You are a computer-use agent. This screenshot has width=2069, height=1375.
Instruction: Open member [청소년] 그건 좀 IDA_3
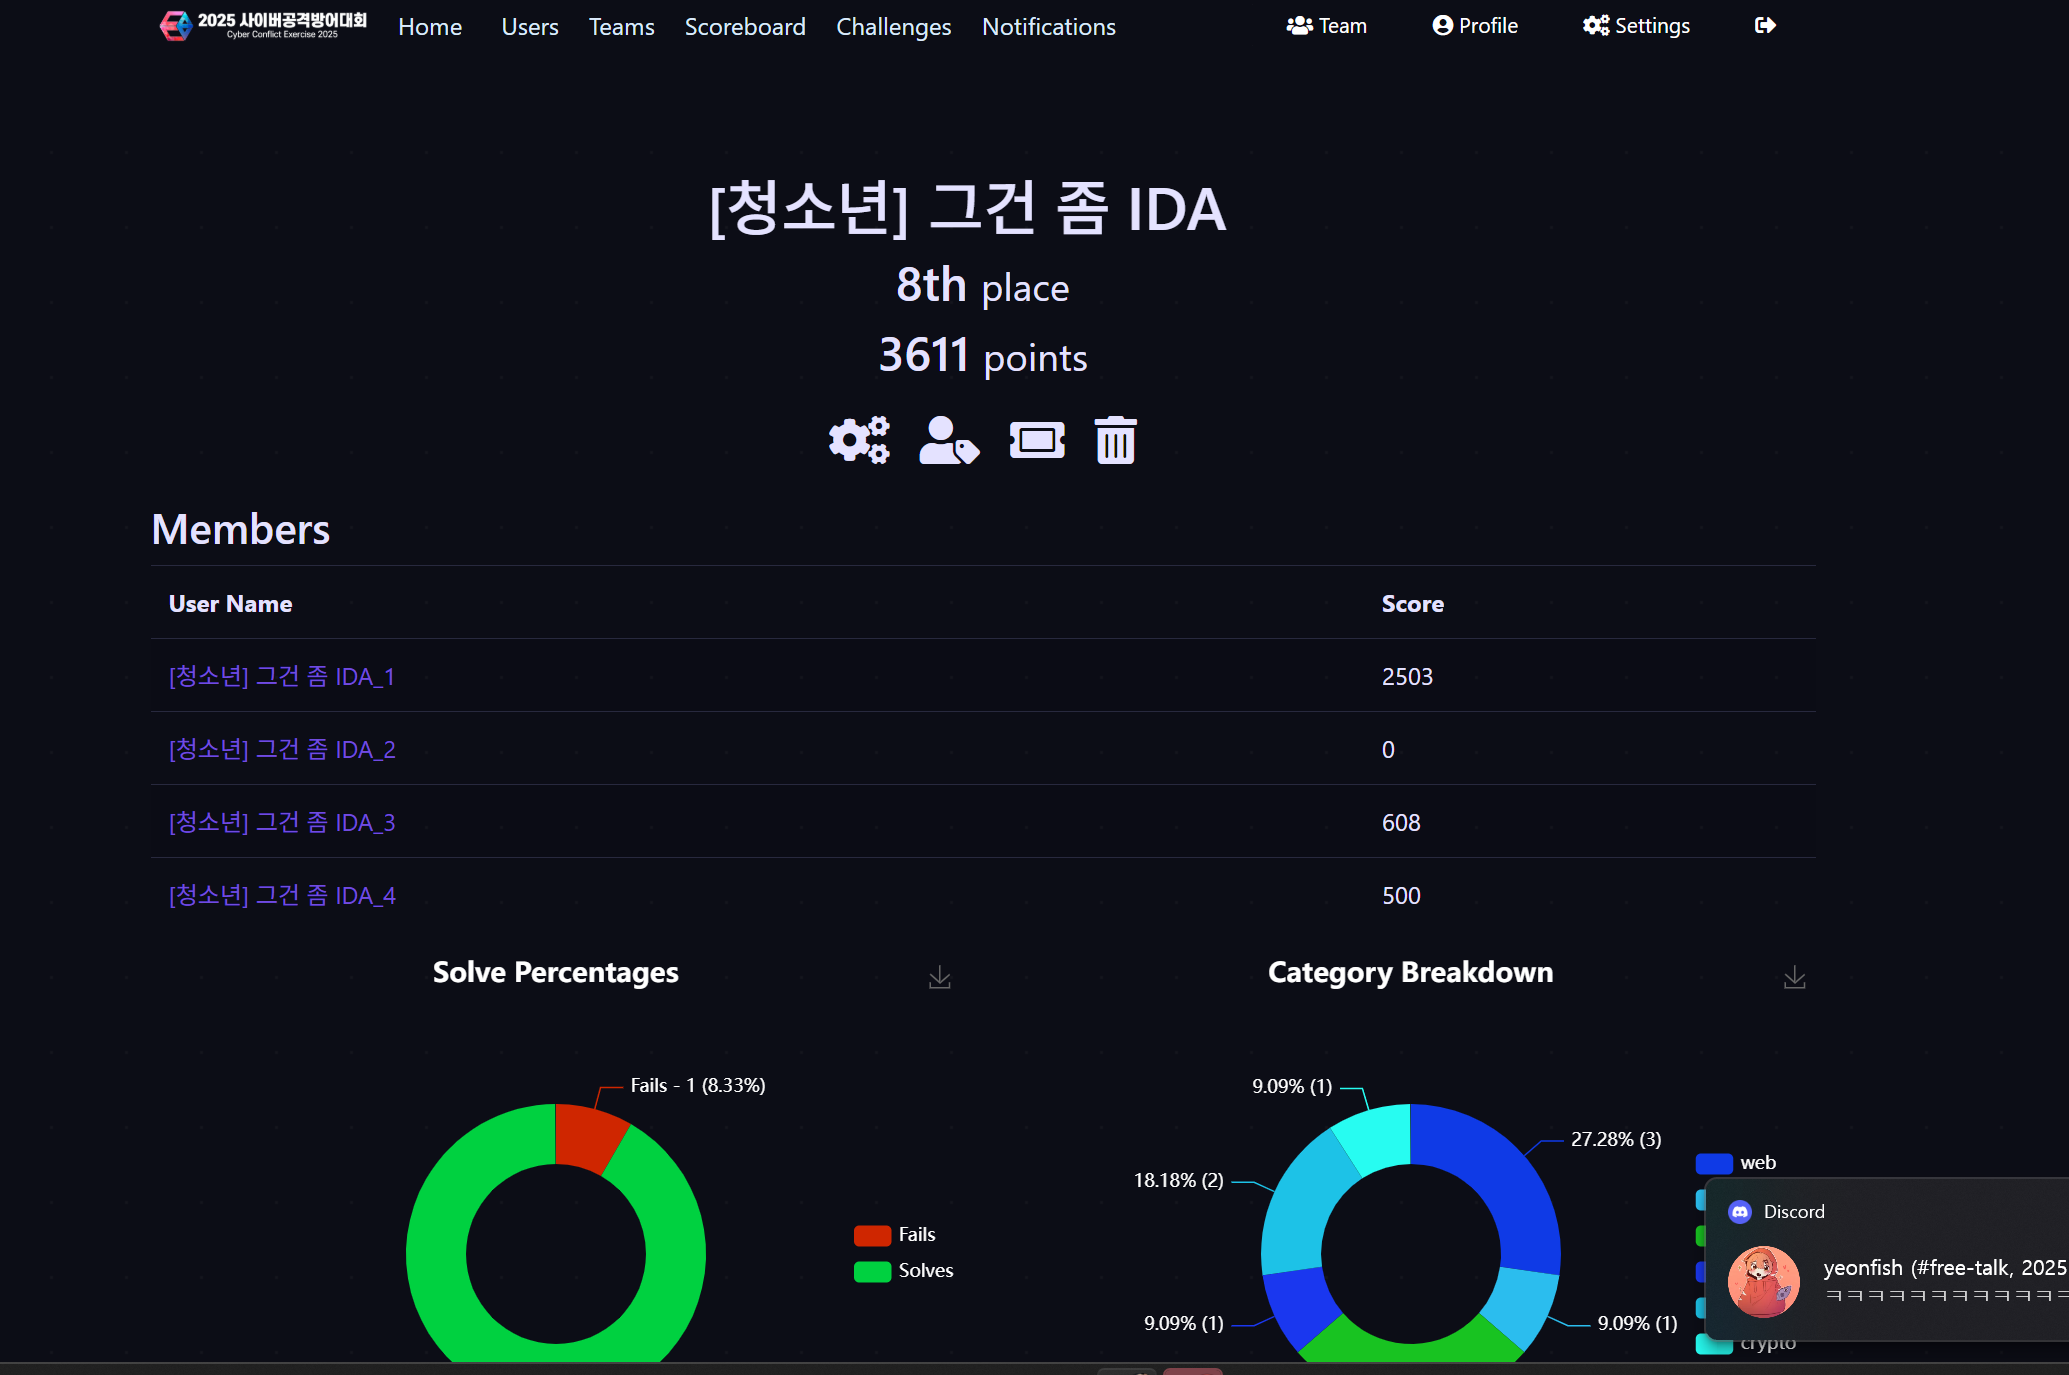(x=282, y=823)
